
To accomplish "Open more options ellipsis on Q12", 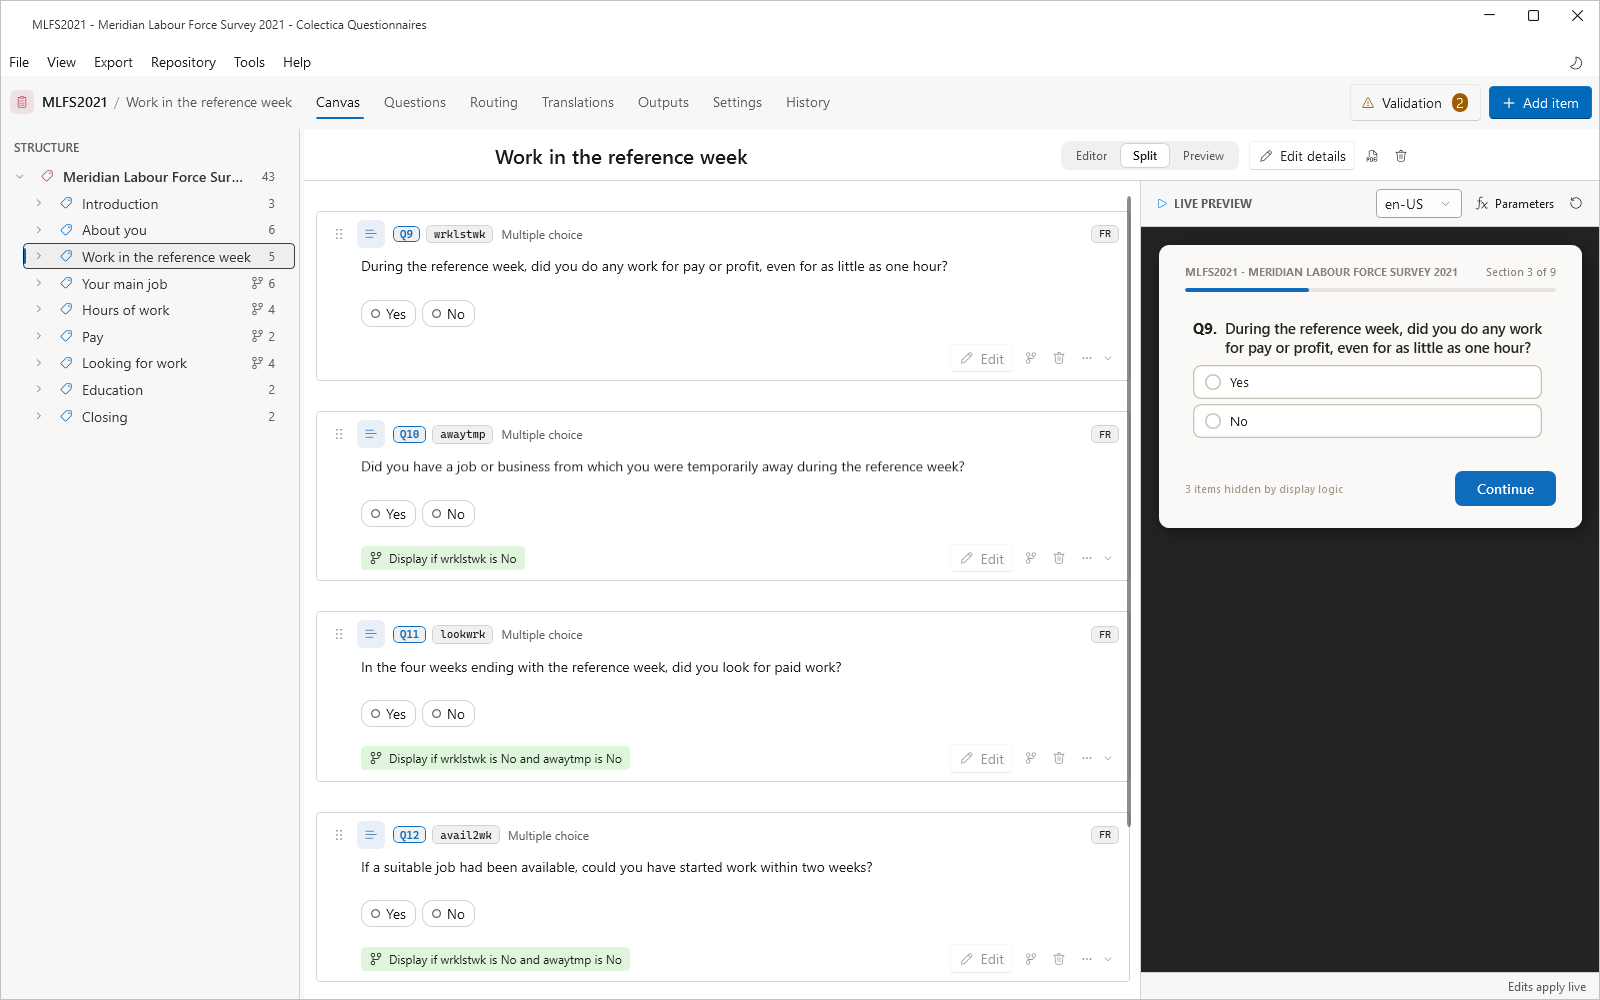I will [x=1087, y=959].
